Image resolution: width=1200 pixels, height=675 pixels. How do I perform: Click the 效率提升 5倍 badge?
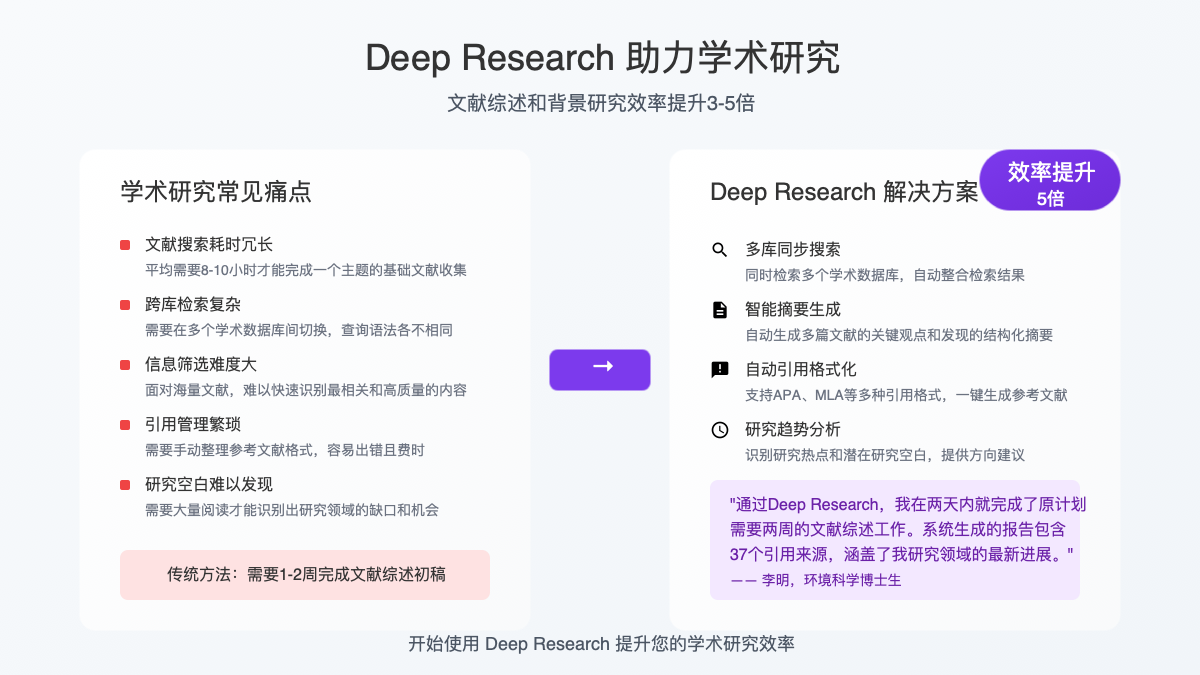pos(1050,180)
